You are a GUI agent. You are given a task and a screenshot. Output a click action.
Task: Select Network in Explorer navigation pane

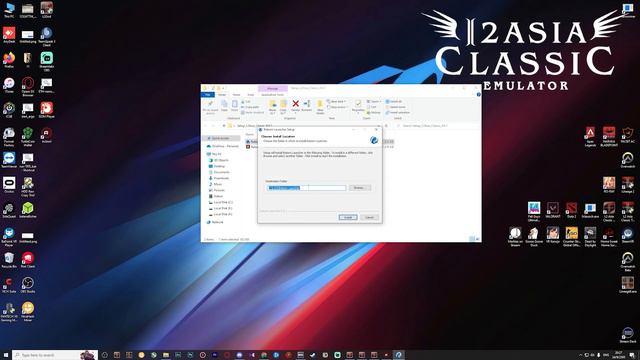coord(216,222)
